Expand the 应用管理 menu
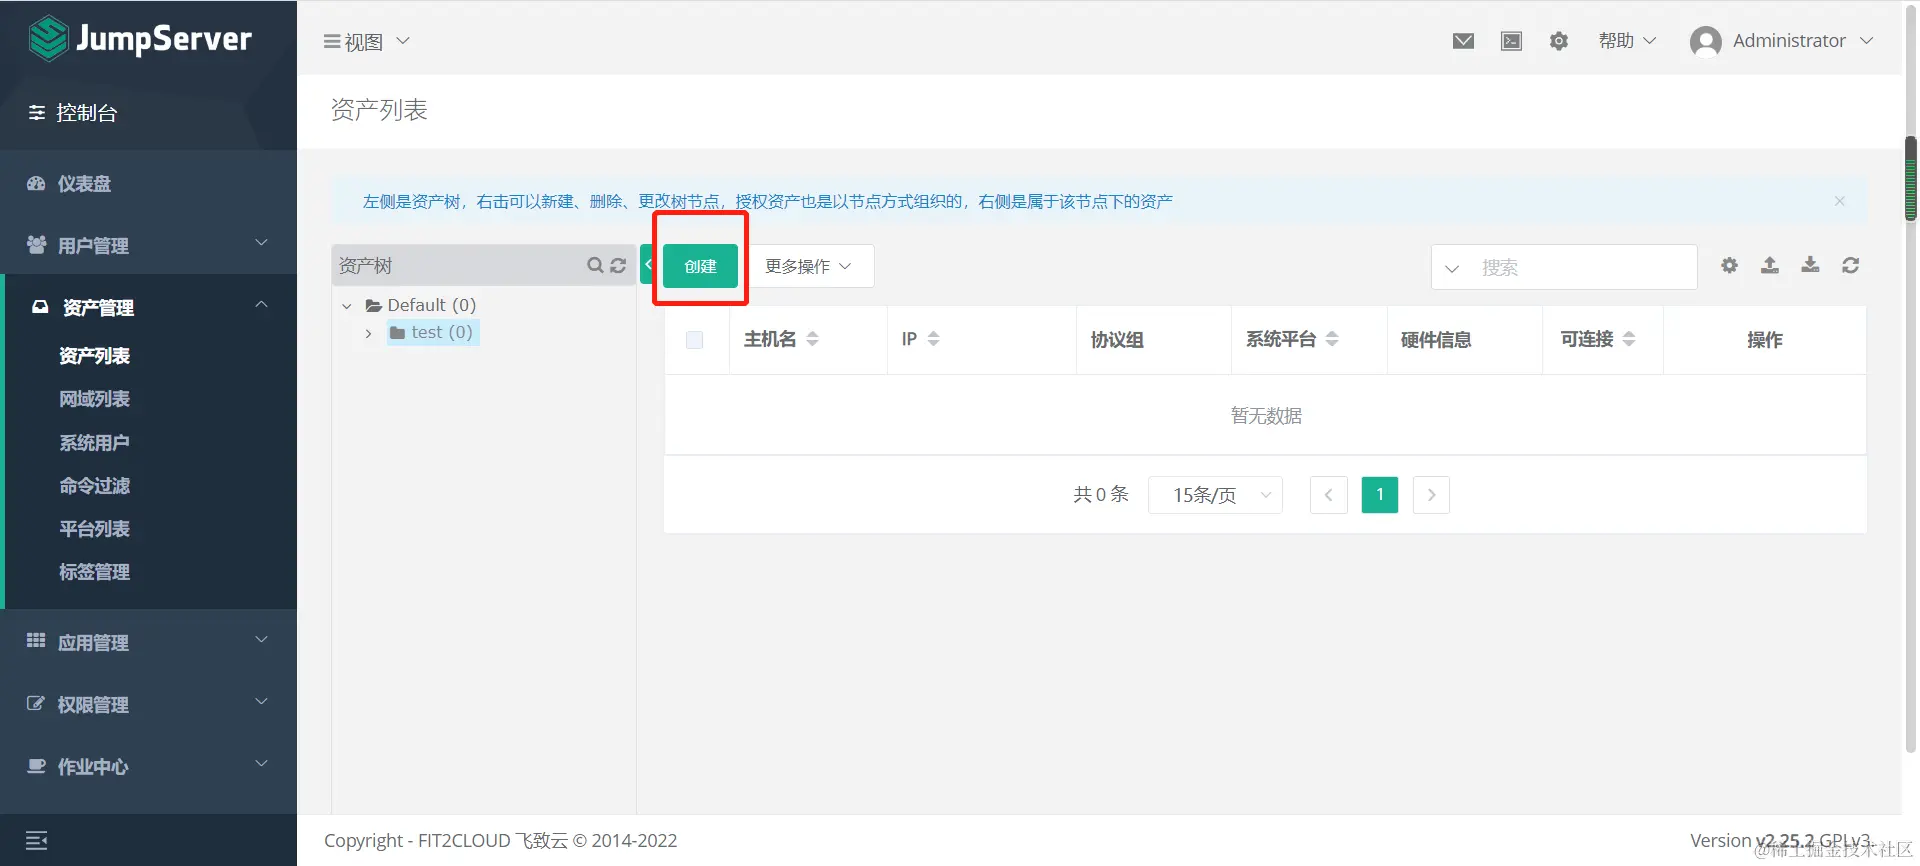The height and width of the screenshot is (866, 1920). 148,642
